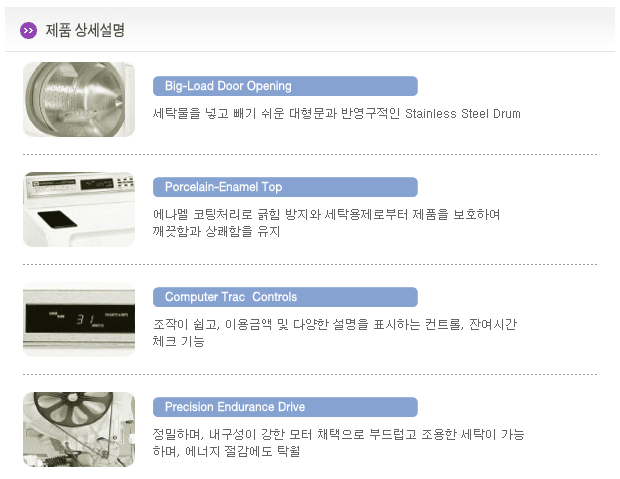Click the 에너지 절감에도 탁월 line
The height and width of the screenshot is (479, 620).
(226, 451)
